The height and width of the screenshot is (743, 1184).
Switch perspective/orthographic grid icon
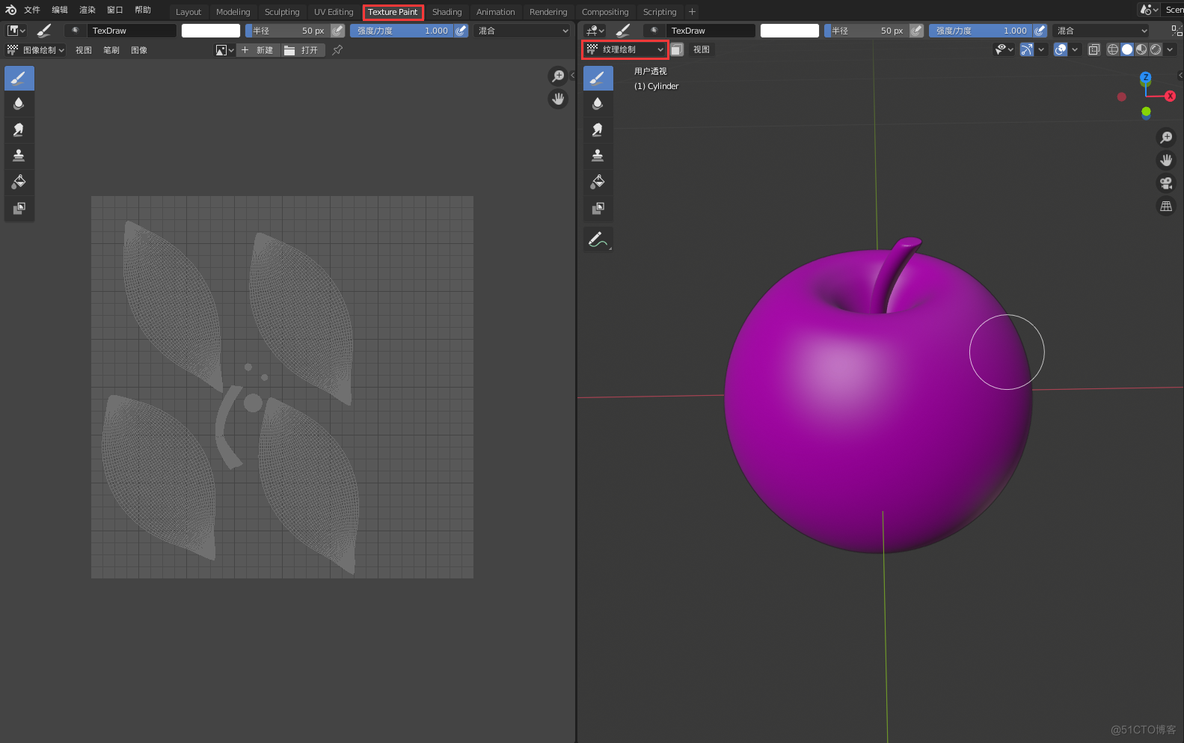[x=1166, y=206]
